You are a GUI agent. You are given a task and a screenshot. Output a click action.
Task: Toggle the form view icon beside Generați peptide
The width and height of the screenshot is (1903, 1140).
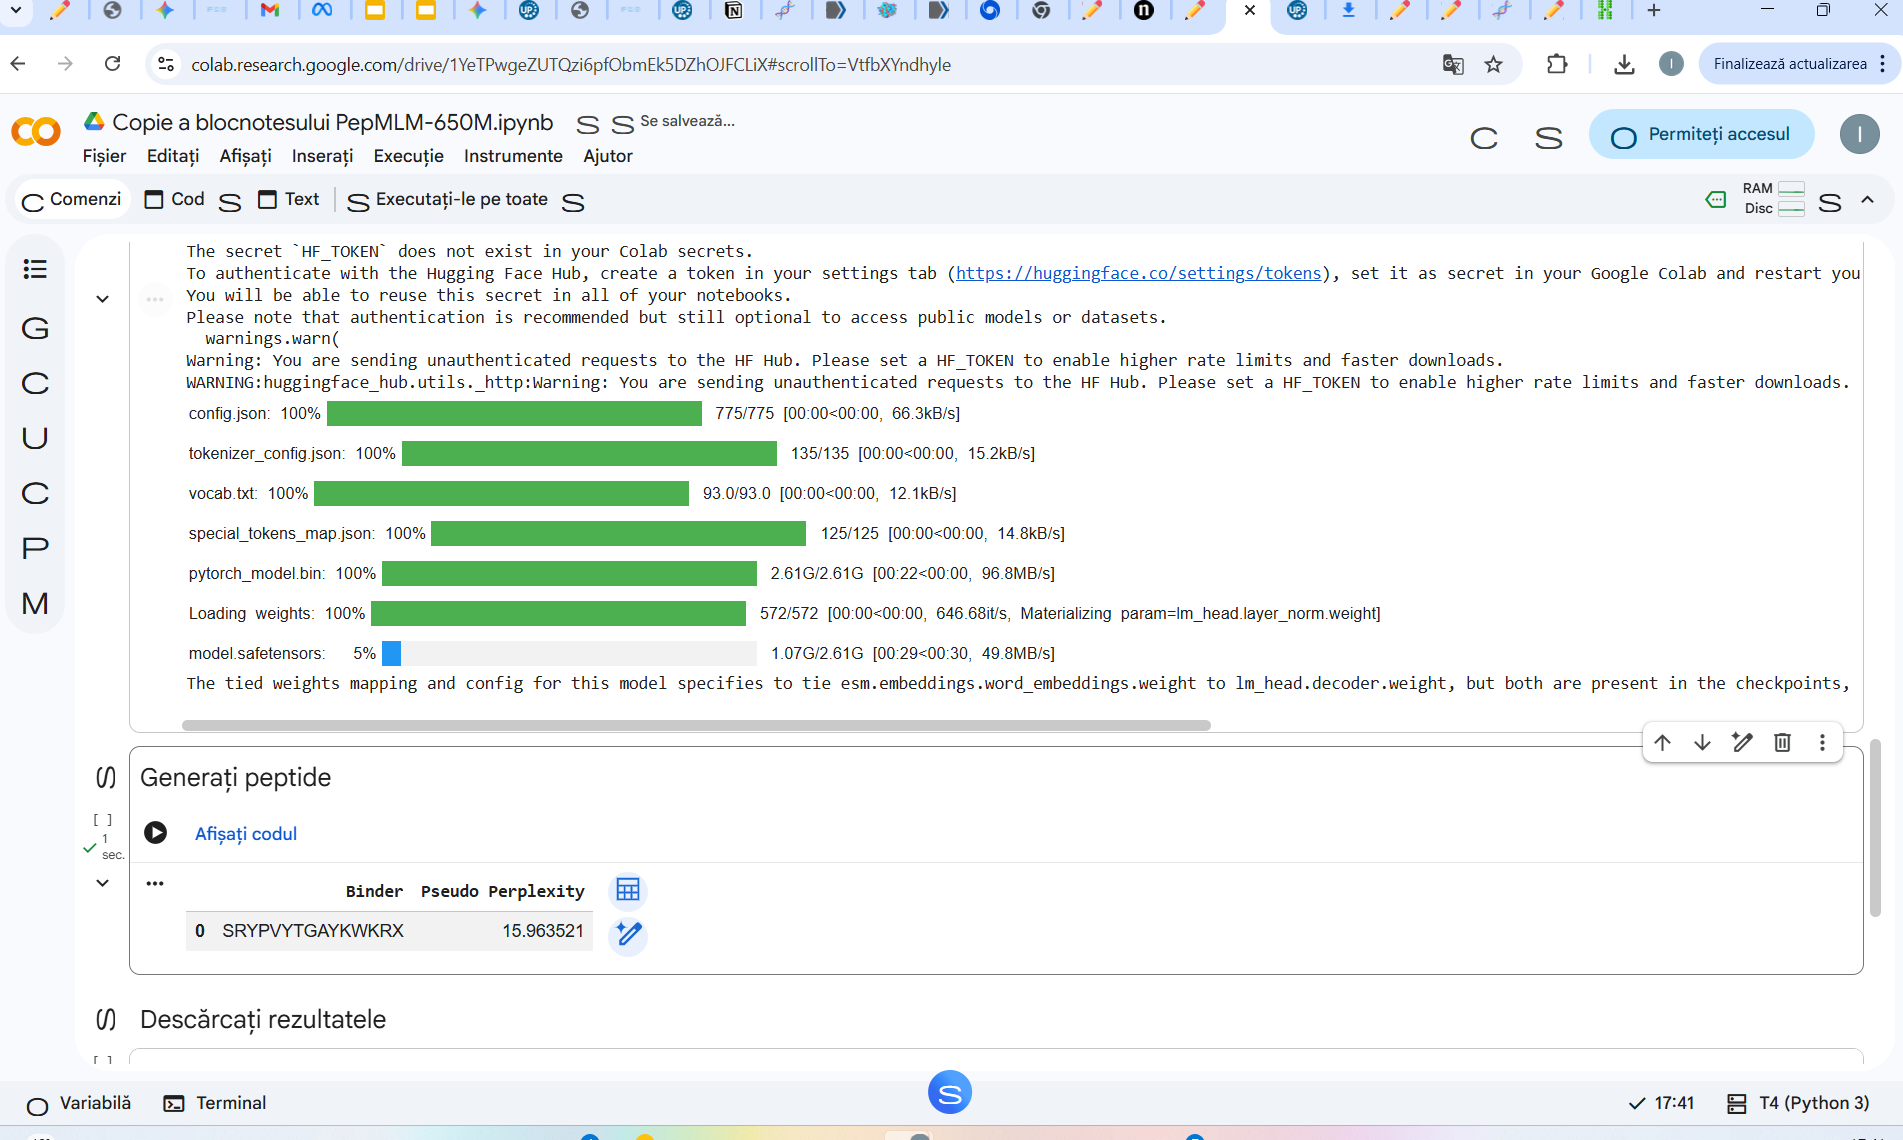[106, 777]
